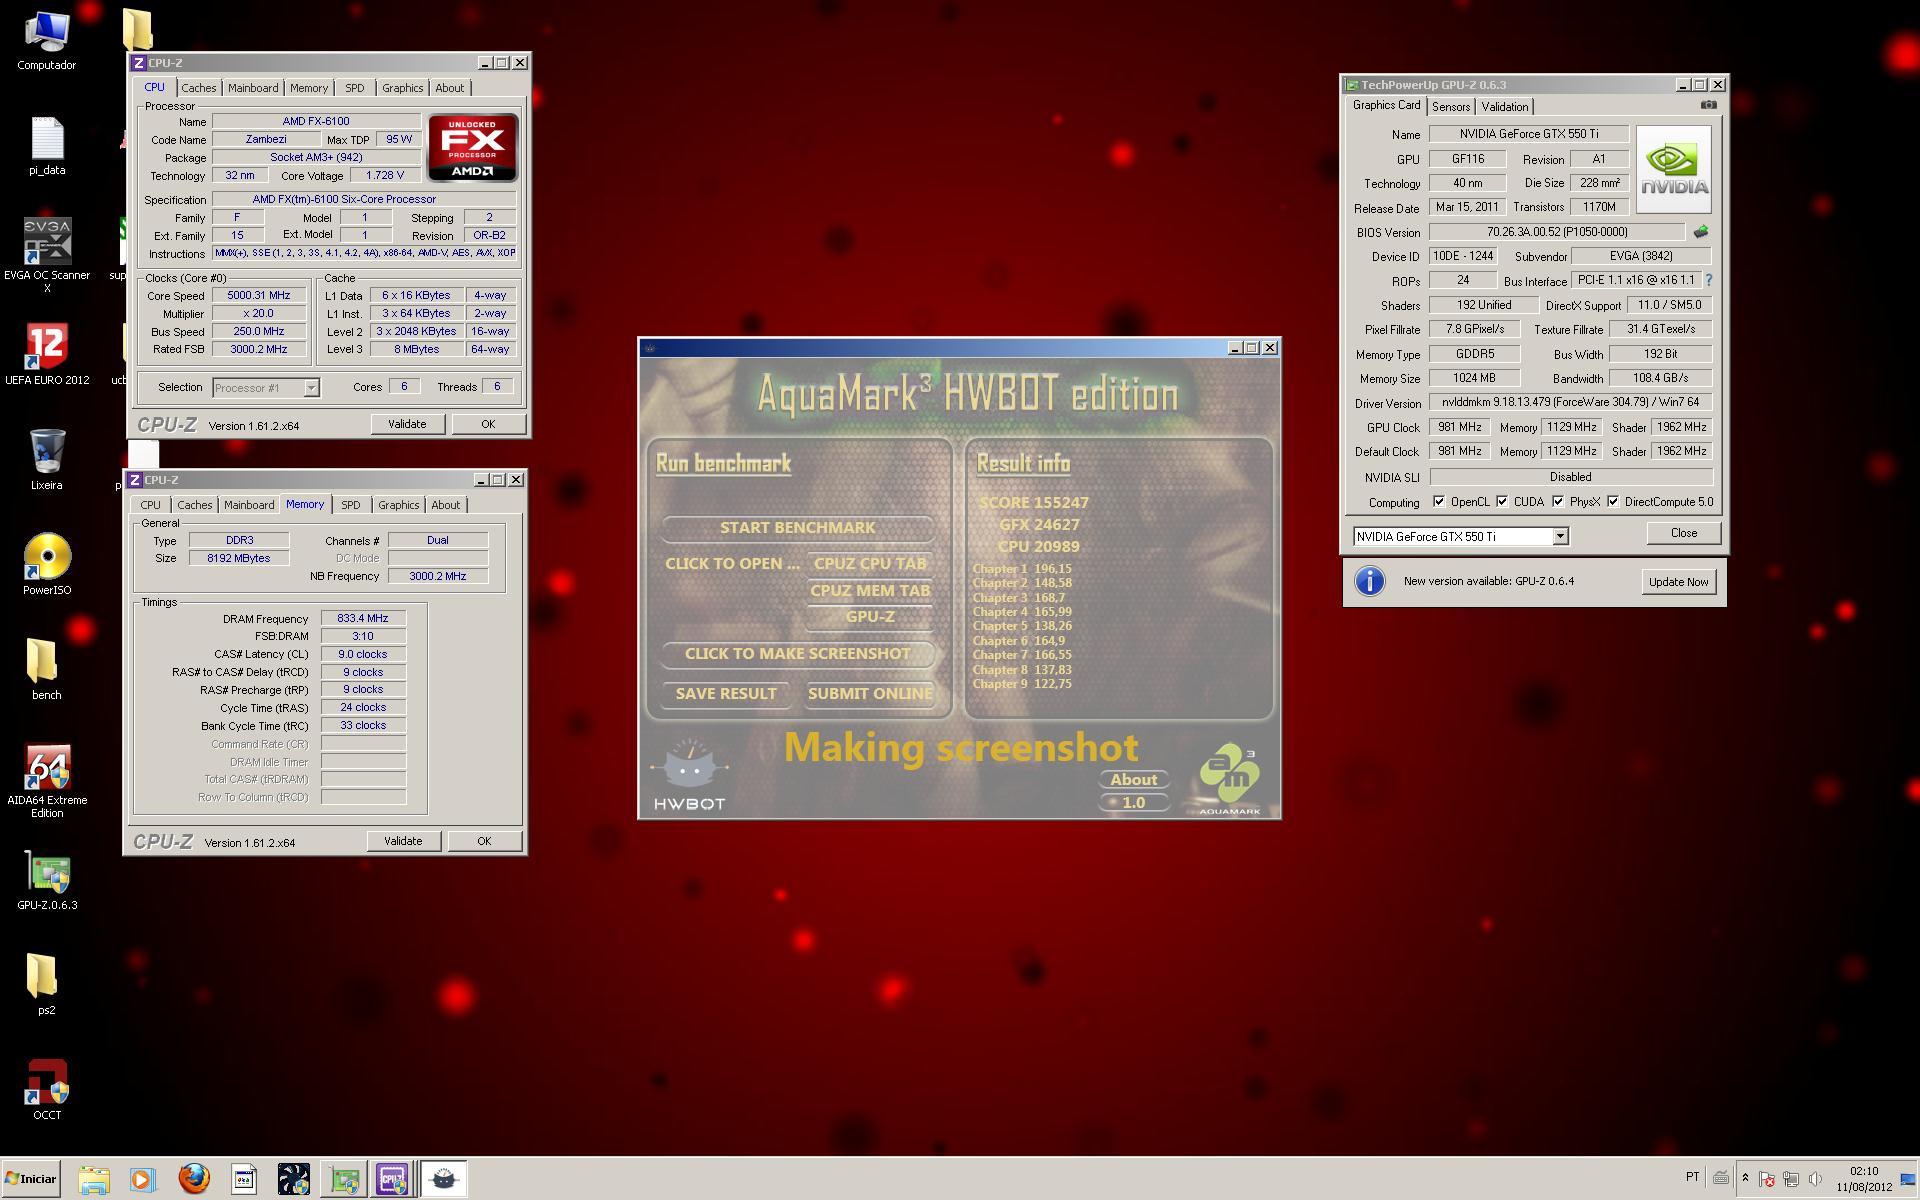This screenshot has width=1920, height=1200.
Task: Click CLICK TO MAKE SCREENSHOT button
Action: click(797, 653)
